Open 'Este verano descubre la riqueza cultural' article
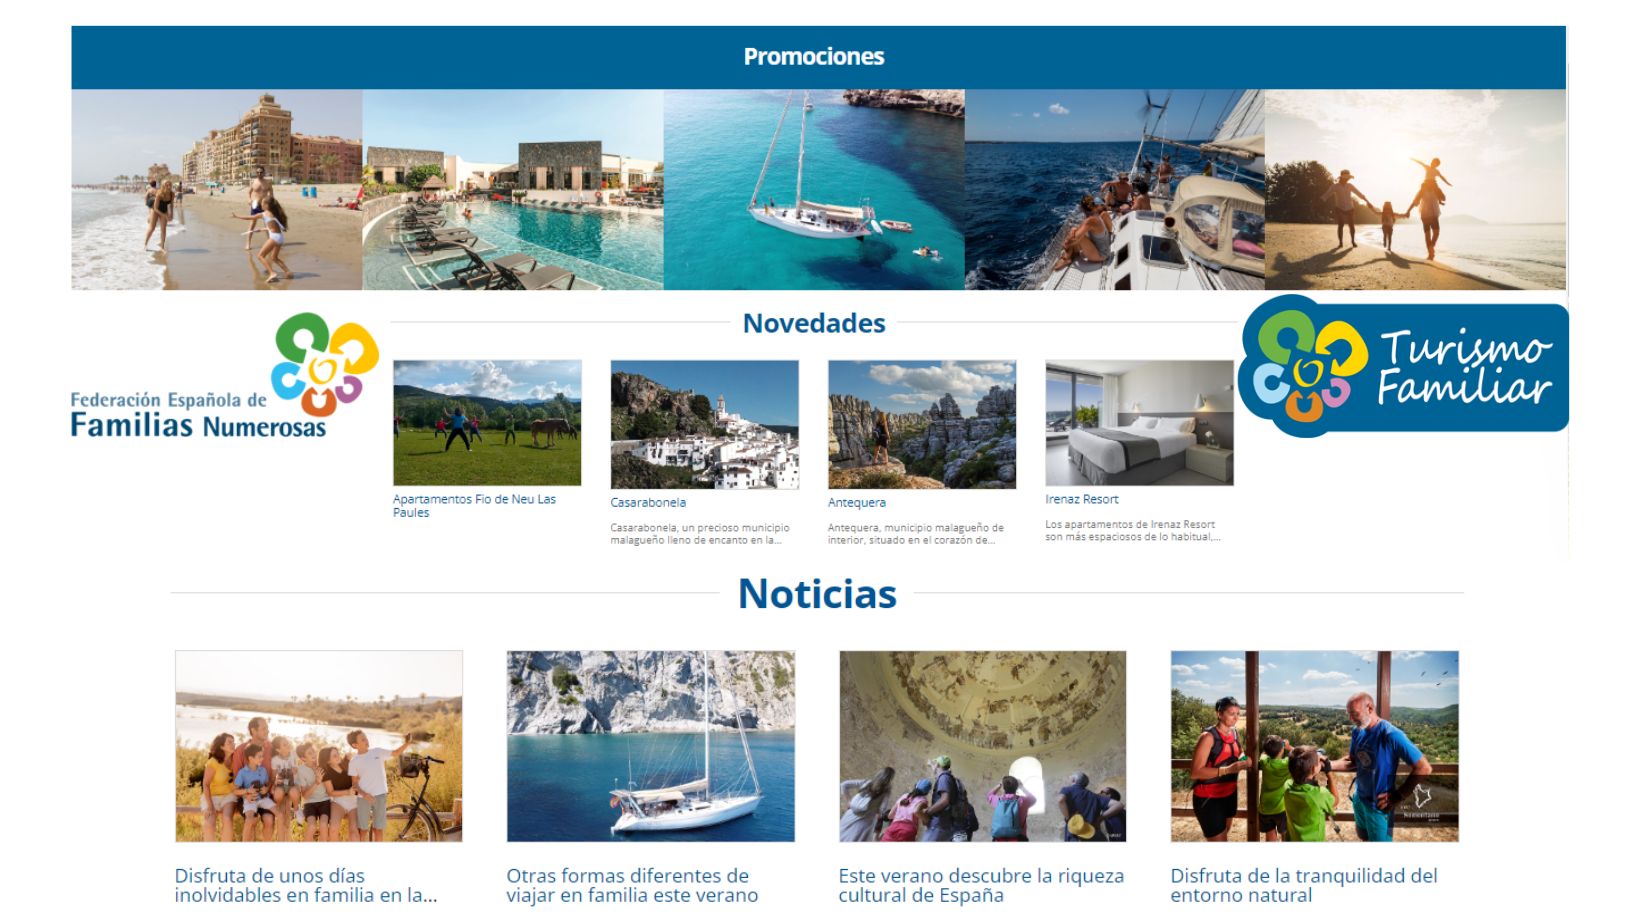Viewport: 1640px width, 924px height. point(981,886)
